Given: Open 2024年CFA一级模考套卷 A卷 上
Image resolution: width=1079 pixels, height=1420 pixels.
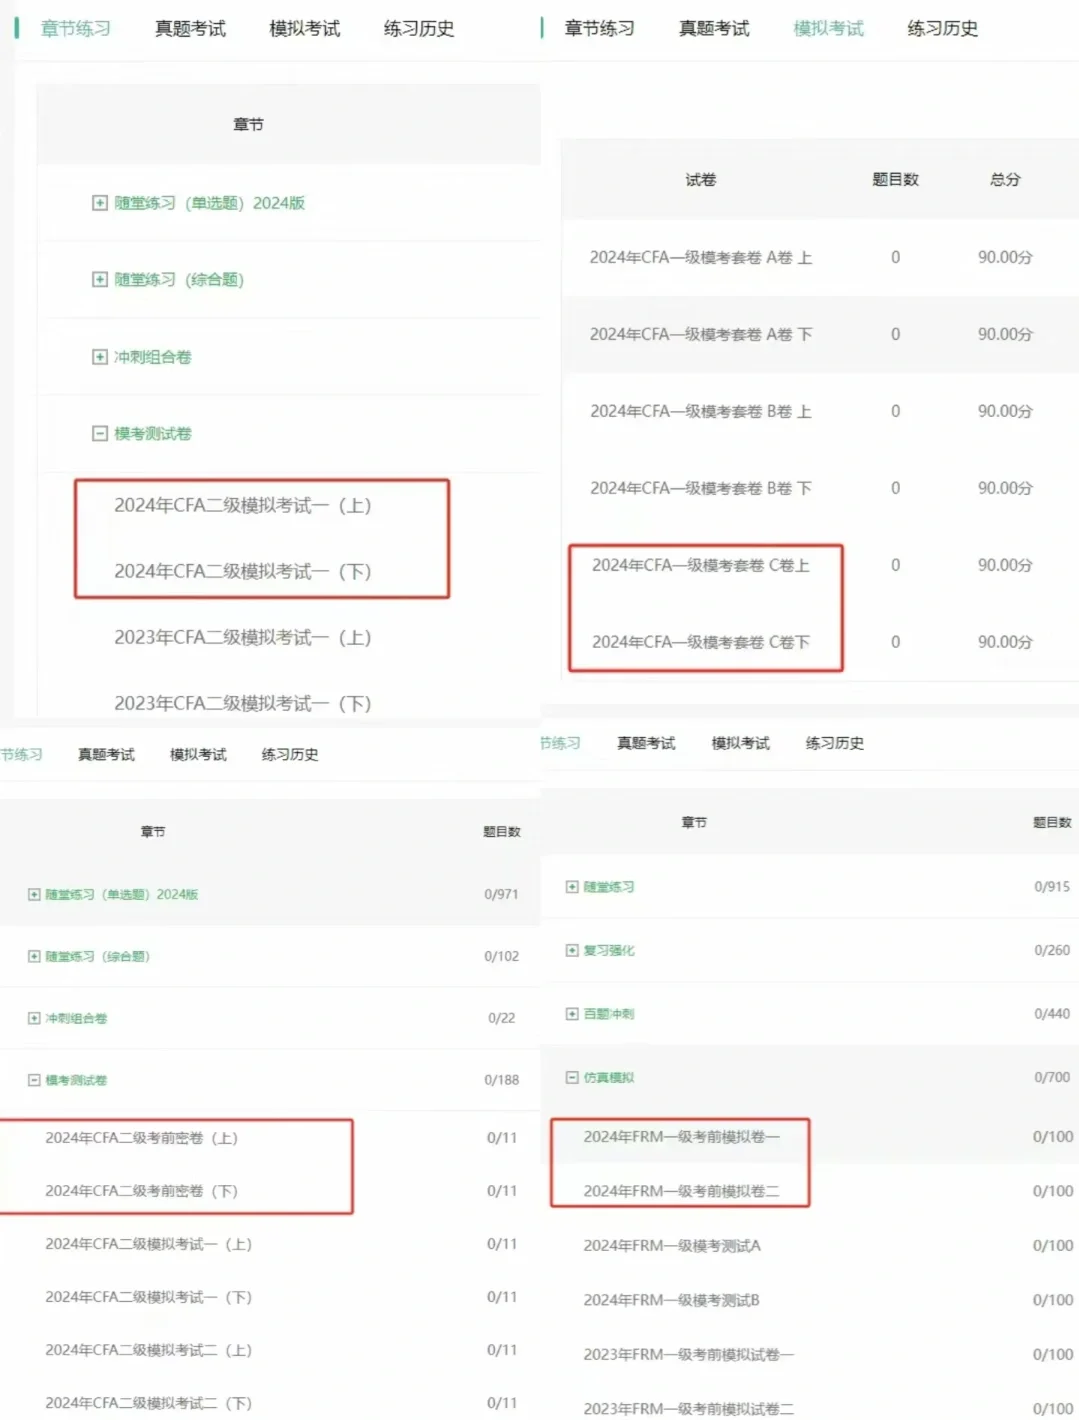Looking at the screenshot, I should click(701, 257).
